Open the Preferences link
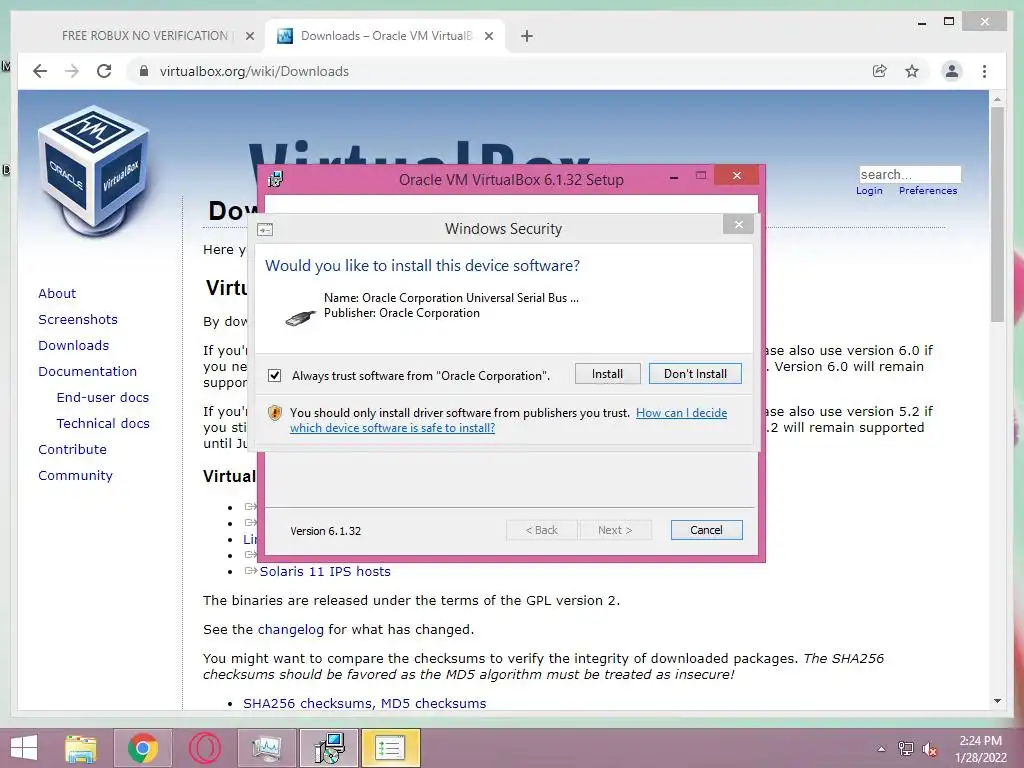The width and height of the screenshot is (1024, 768). click(x=927, y=191)
